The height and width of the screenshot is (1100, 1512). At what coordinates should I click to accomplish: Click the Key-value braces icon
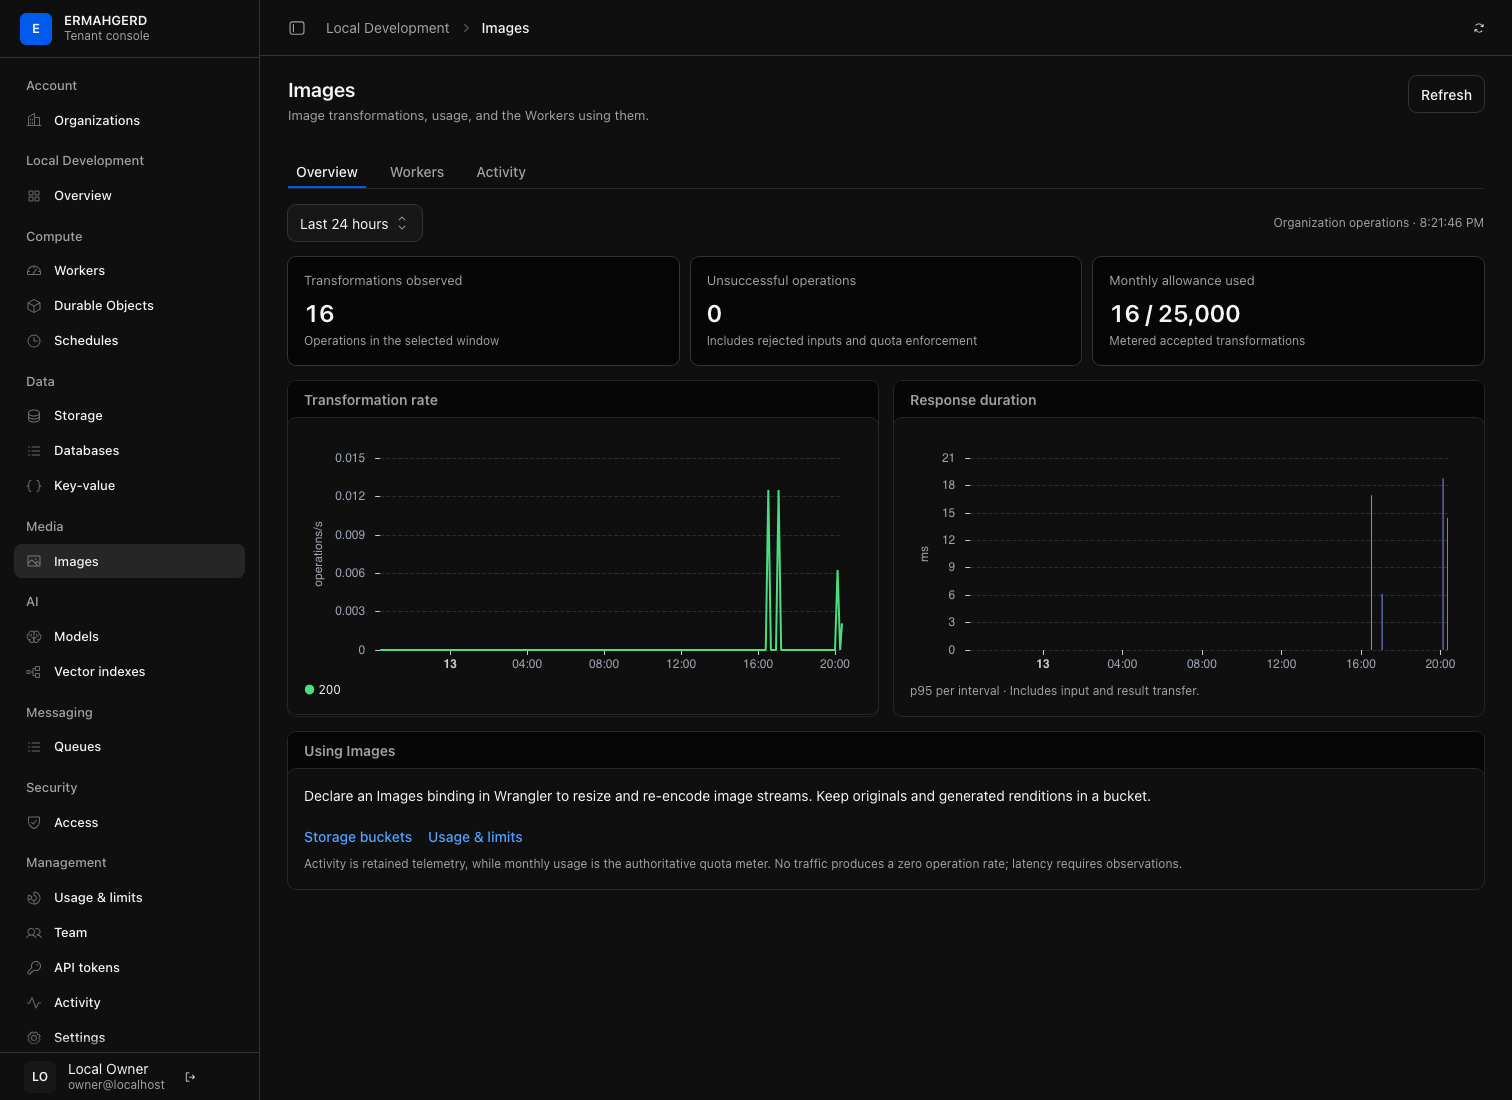[34, 486]
